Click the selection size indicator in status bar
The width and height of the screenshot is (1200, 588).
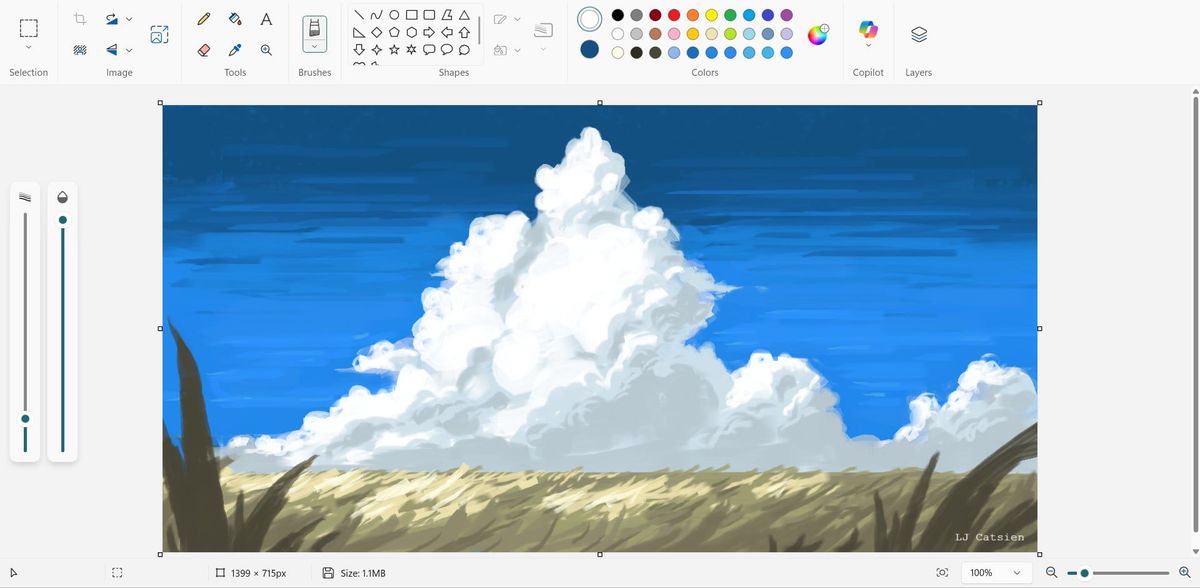point(117,573)
